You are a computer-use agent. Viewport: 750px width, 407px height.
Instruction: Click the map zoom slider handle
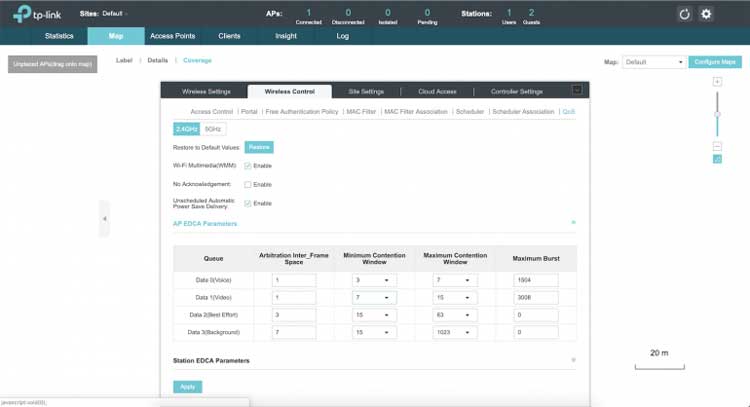tap(717, 114)
